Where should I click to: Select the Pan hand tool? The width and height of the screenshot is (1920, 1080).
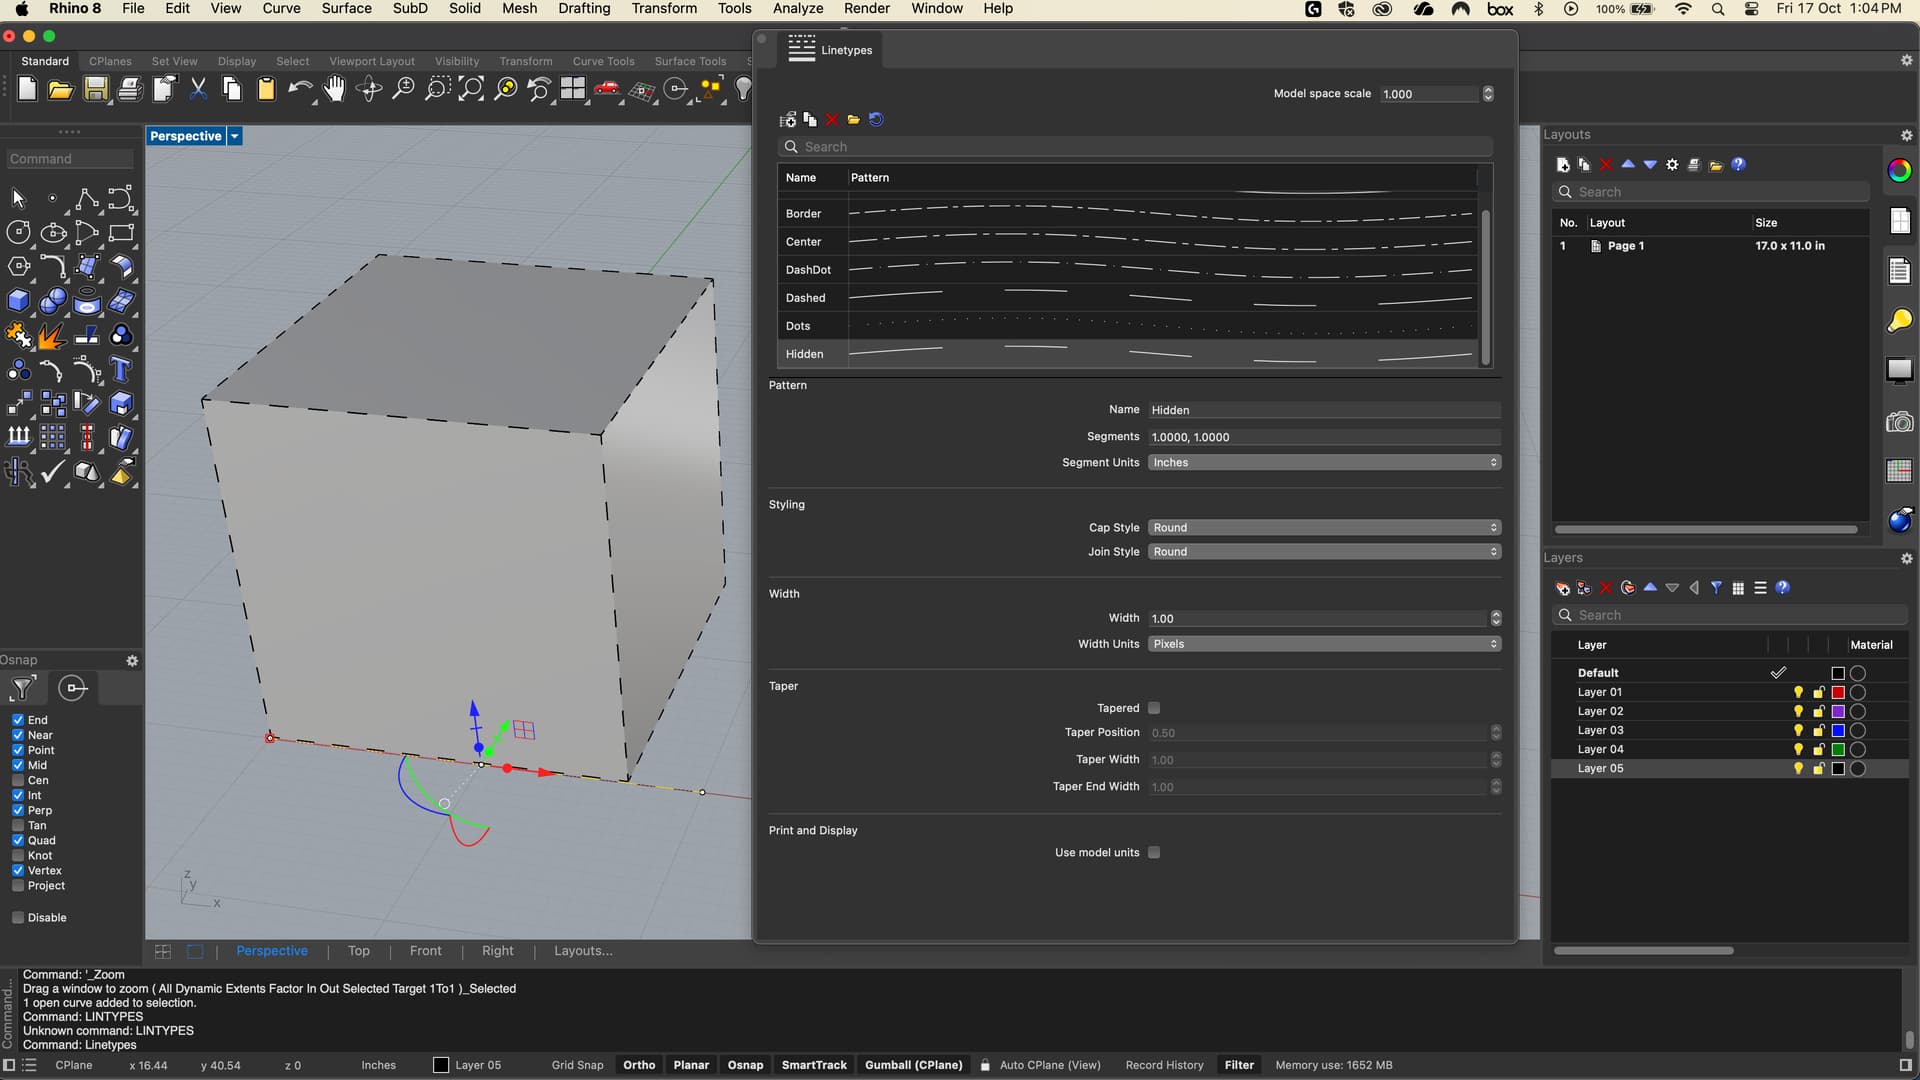pos(334,90)
